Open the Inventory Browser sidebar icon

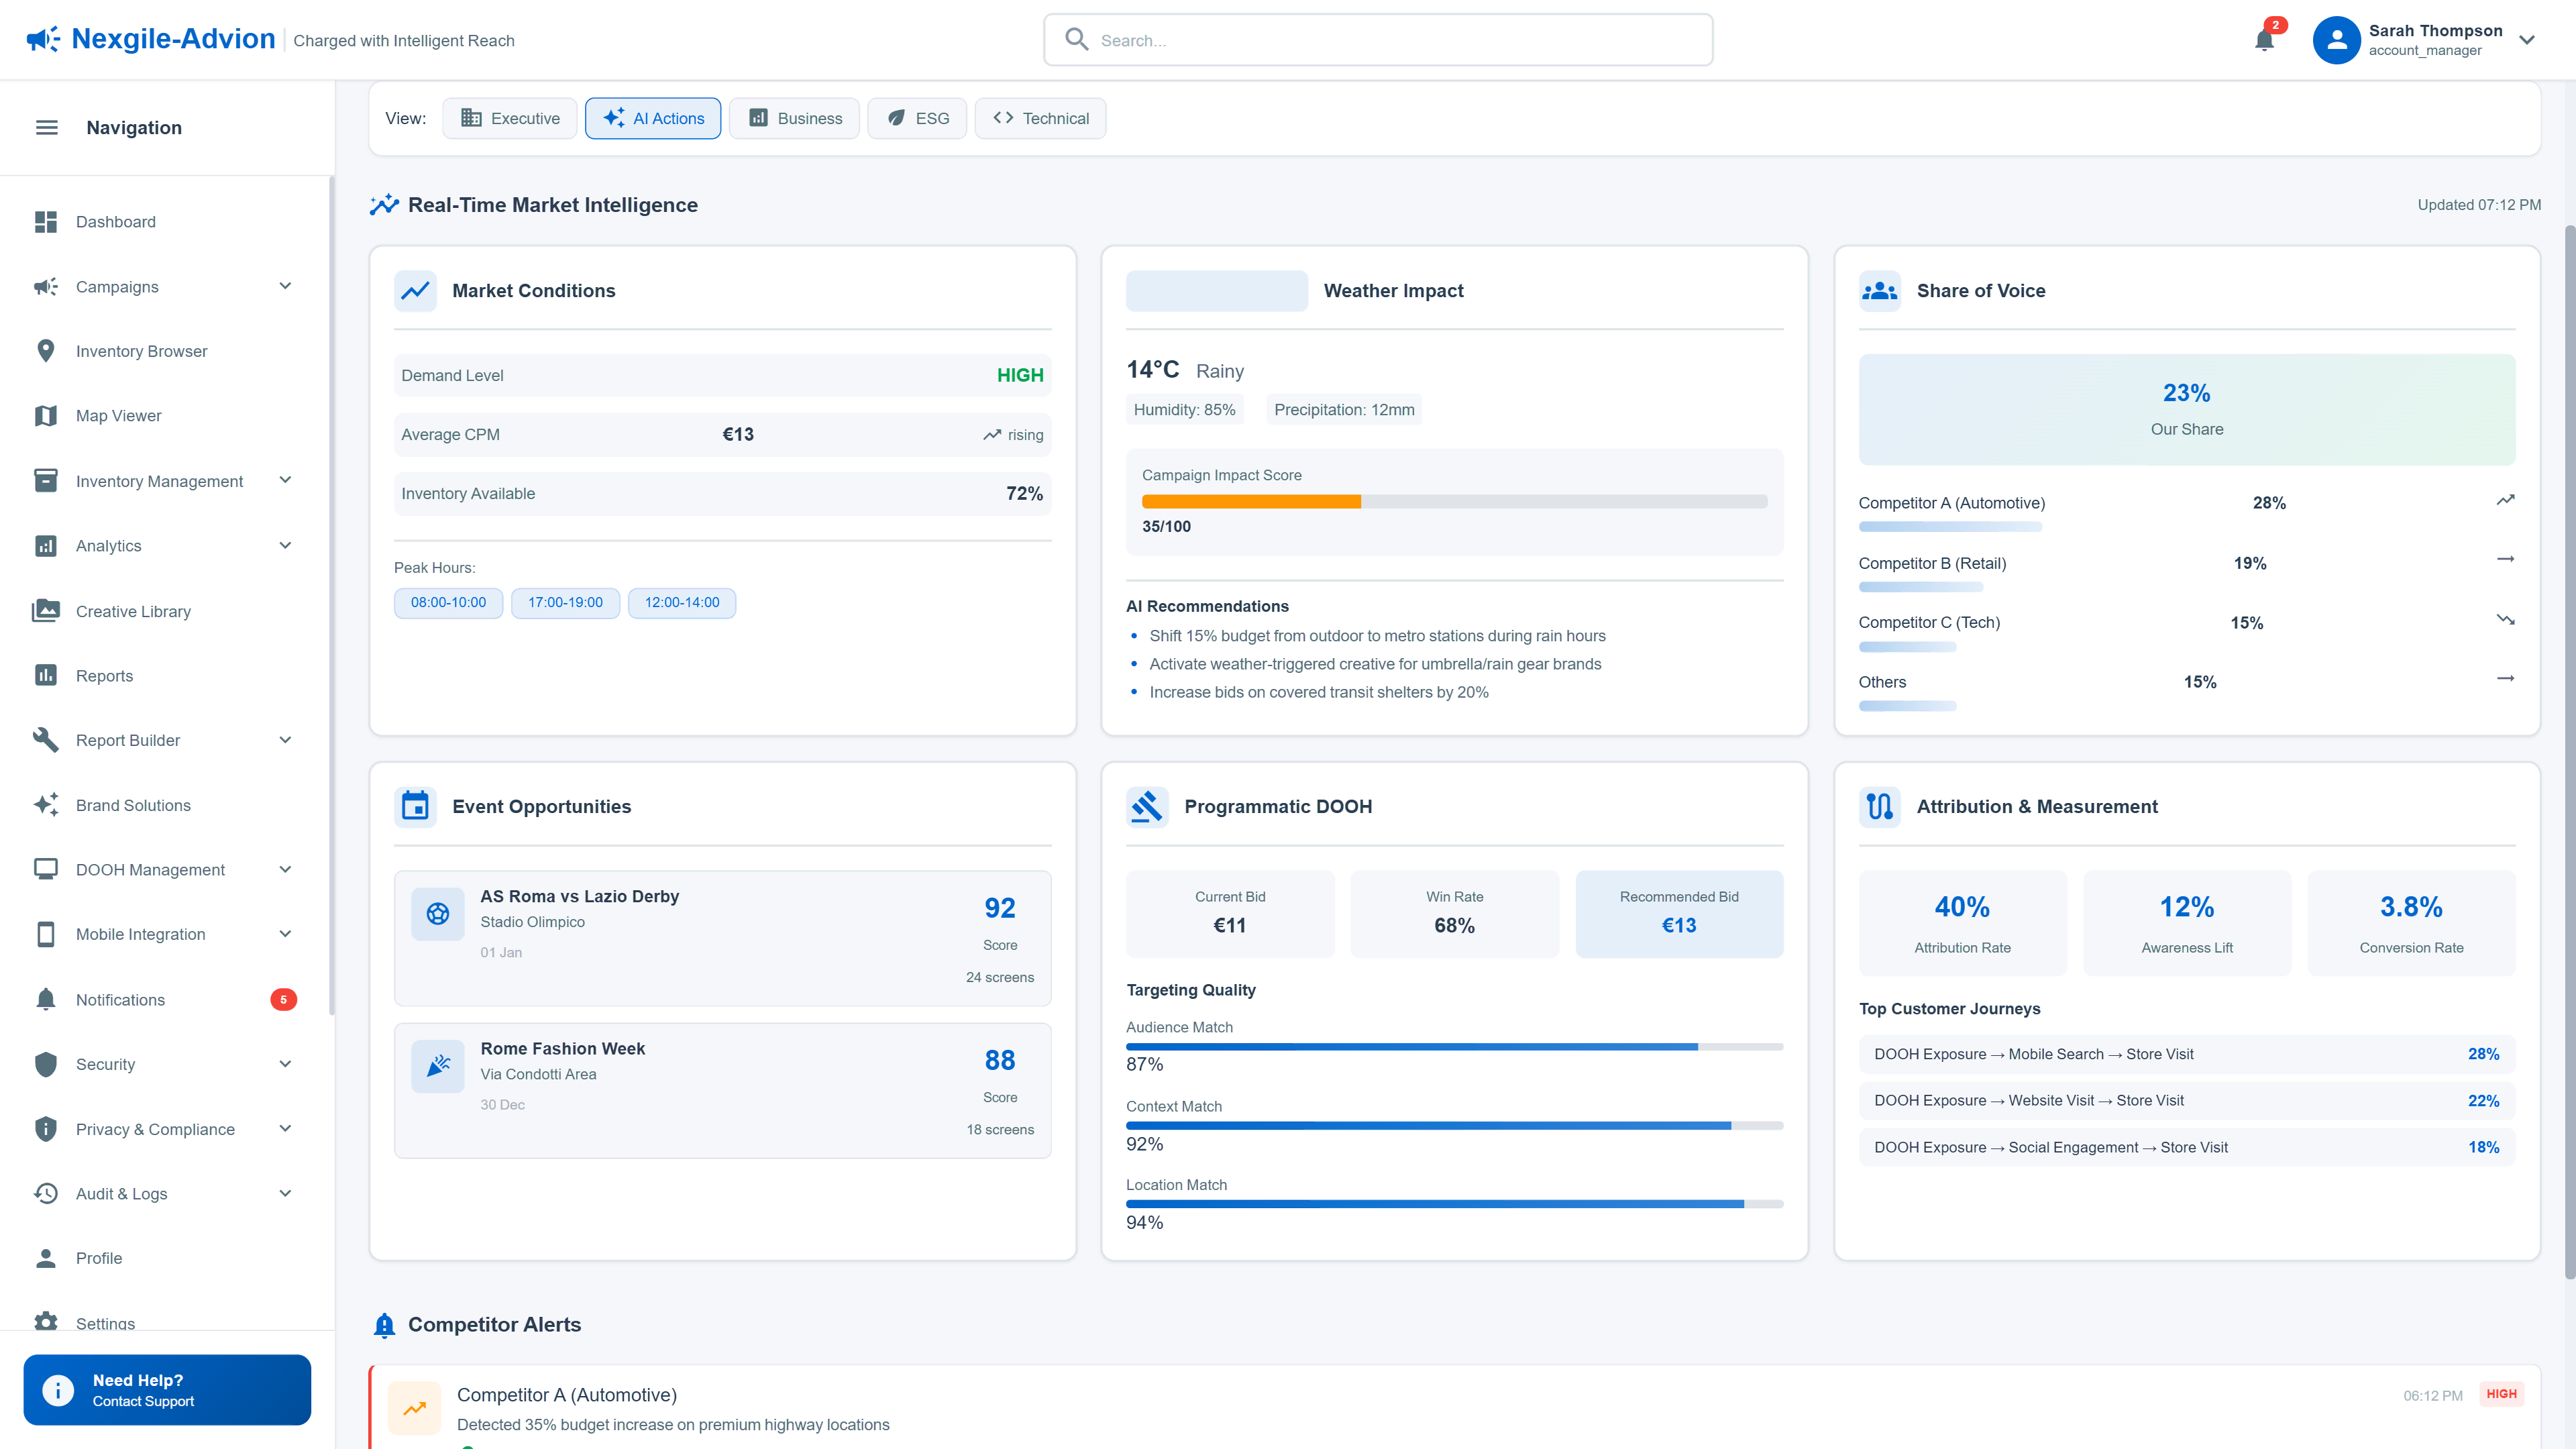tap(46, 350)
